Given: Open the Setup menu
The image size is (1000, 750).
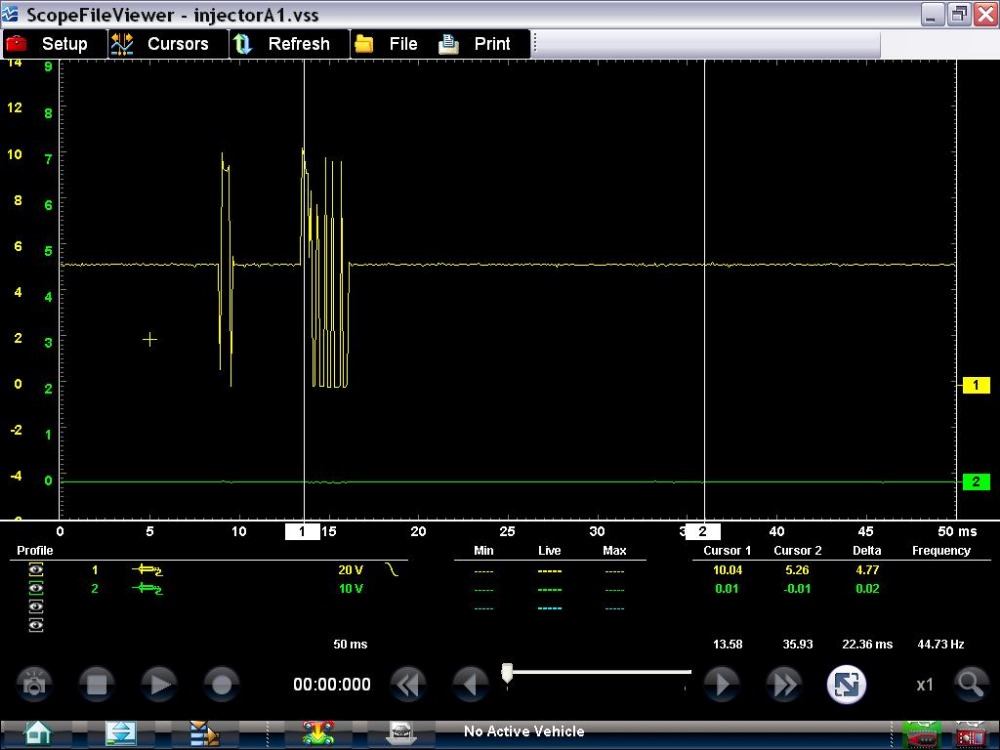Looking at the screenshot, I should pyautogui.click(x=48, y=44).
